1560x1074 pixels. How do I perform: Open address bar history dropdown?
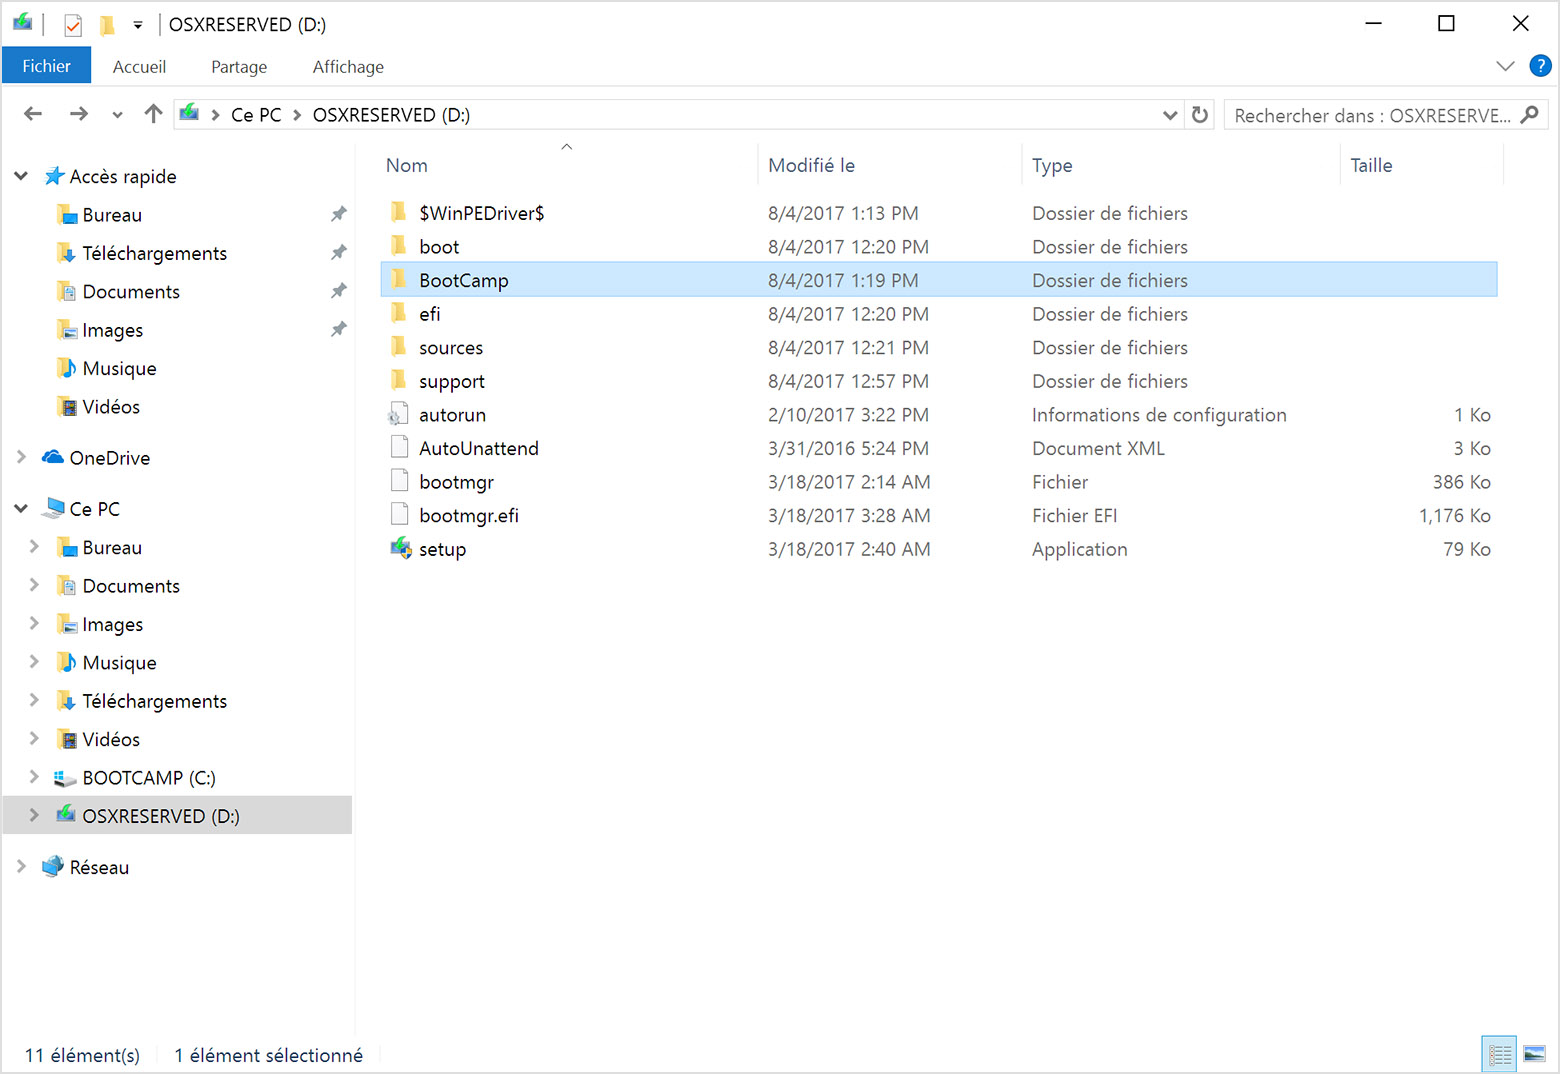[1169, 115]
